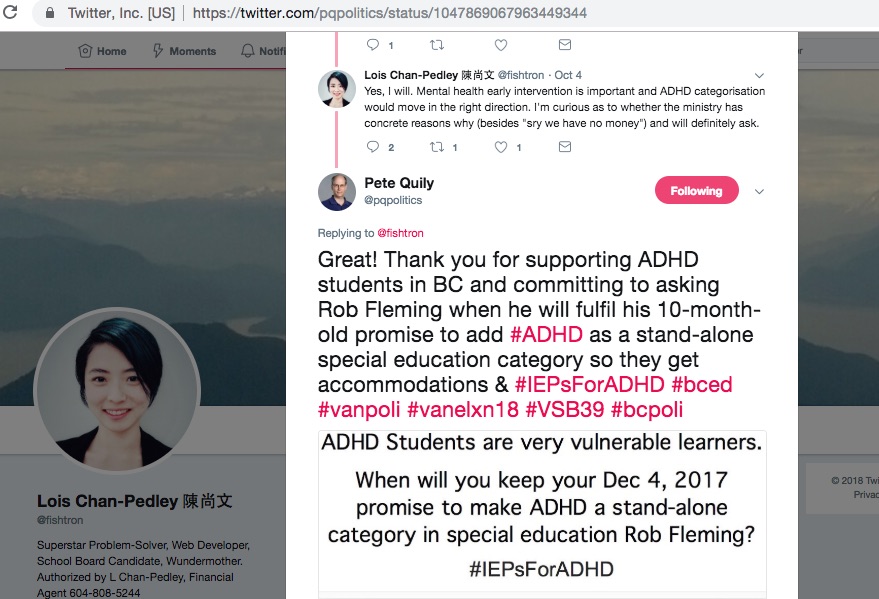The width and height of the screenshot is (879, 599).
Task: Open the Moments tab
Action: pos(184,51)
